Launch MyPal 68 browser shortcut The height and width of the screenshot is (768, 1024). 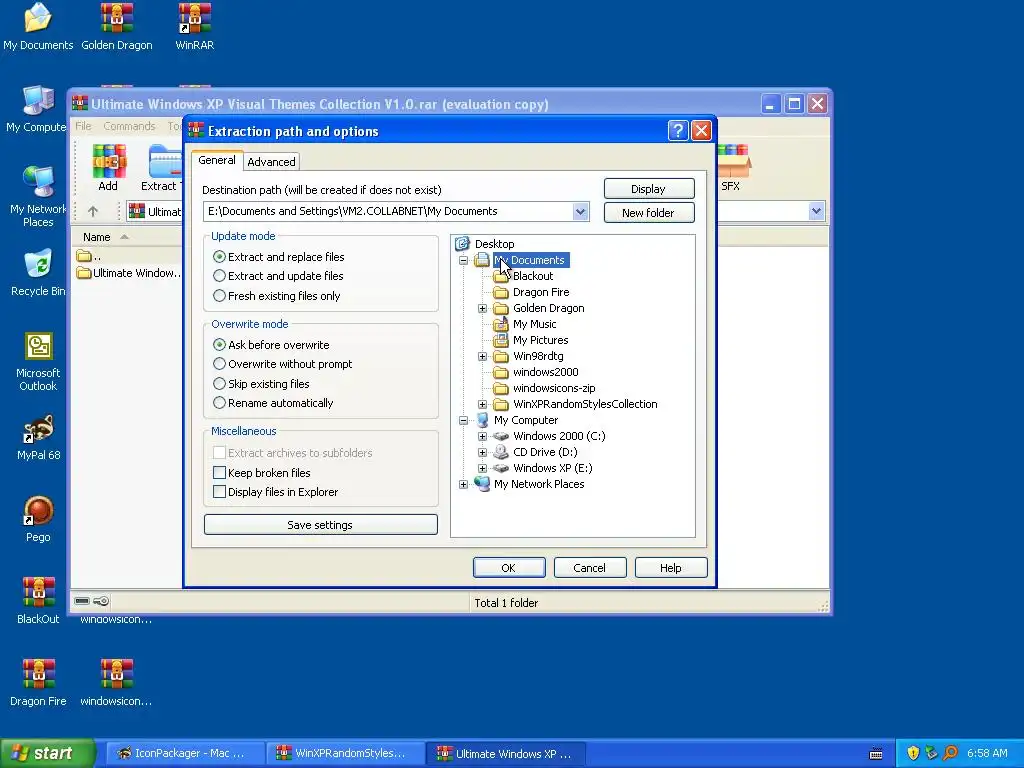[38, 438]
